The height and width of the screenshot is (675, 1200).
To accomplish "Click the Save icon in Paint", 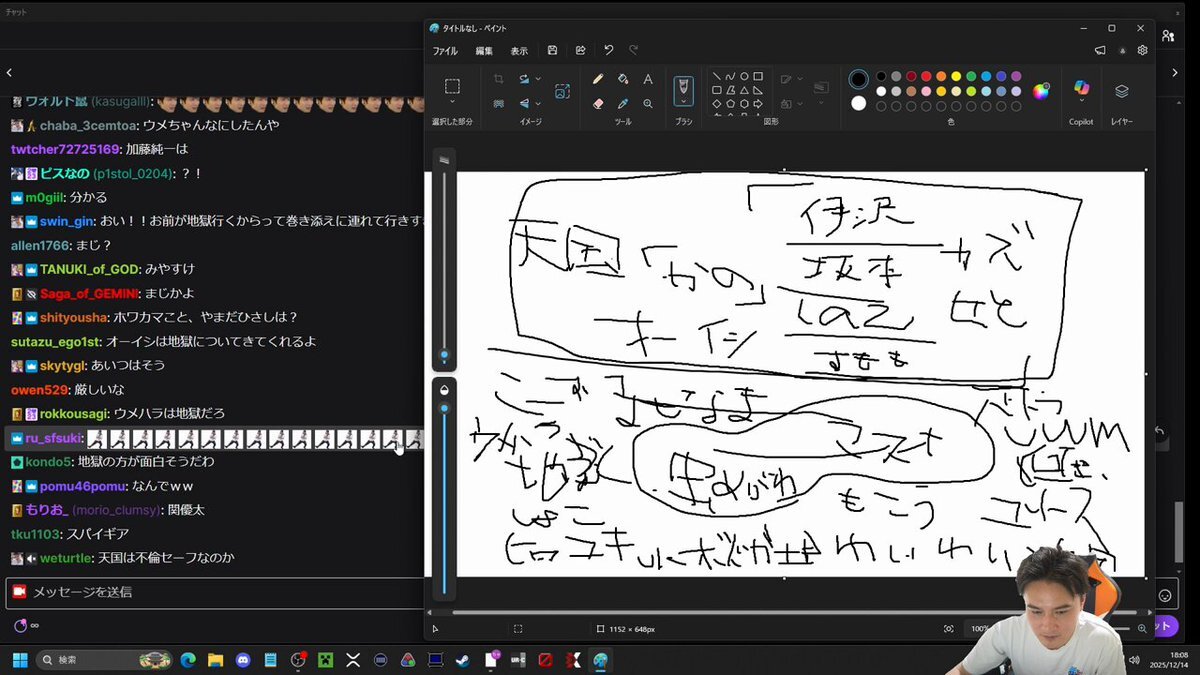I will pos(552,50).
